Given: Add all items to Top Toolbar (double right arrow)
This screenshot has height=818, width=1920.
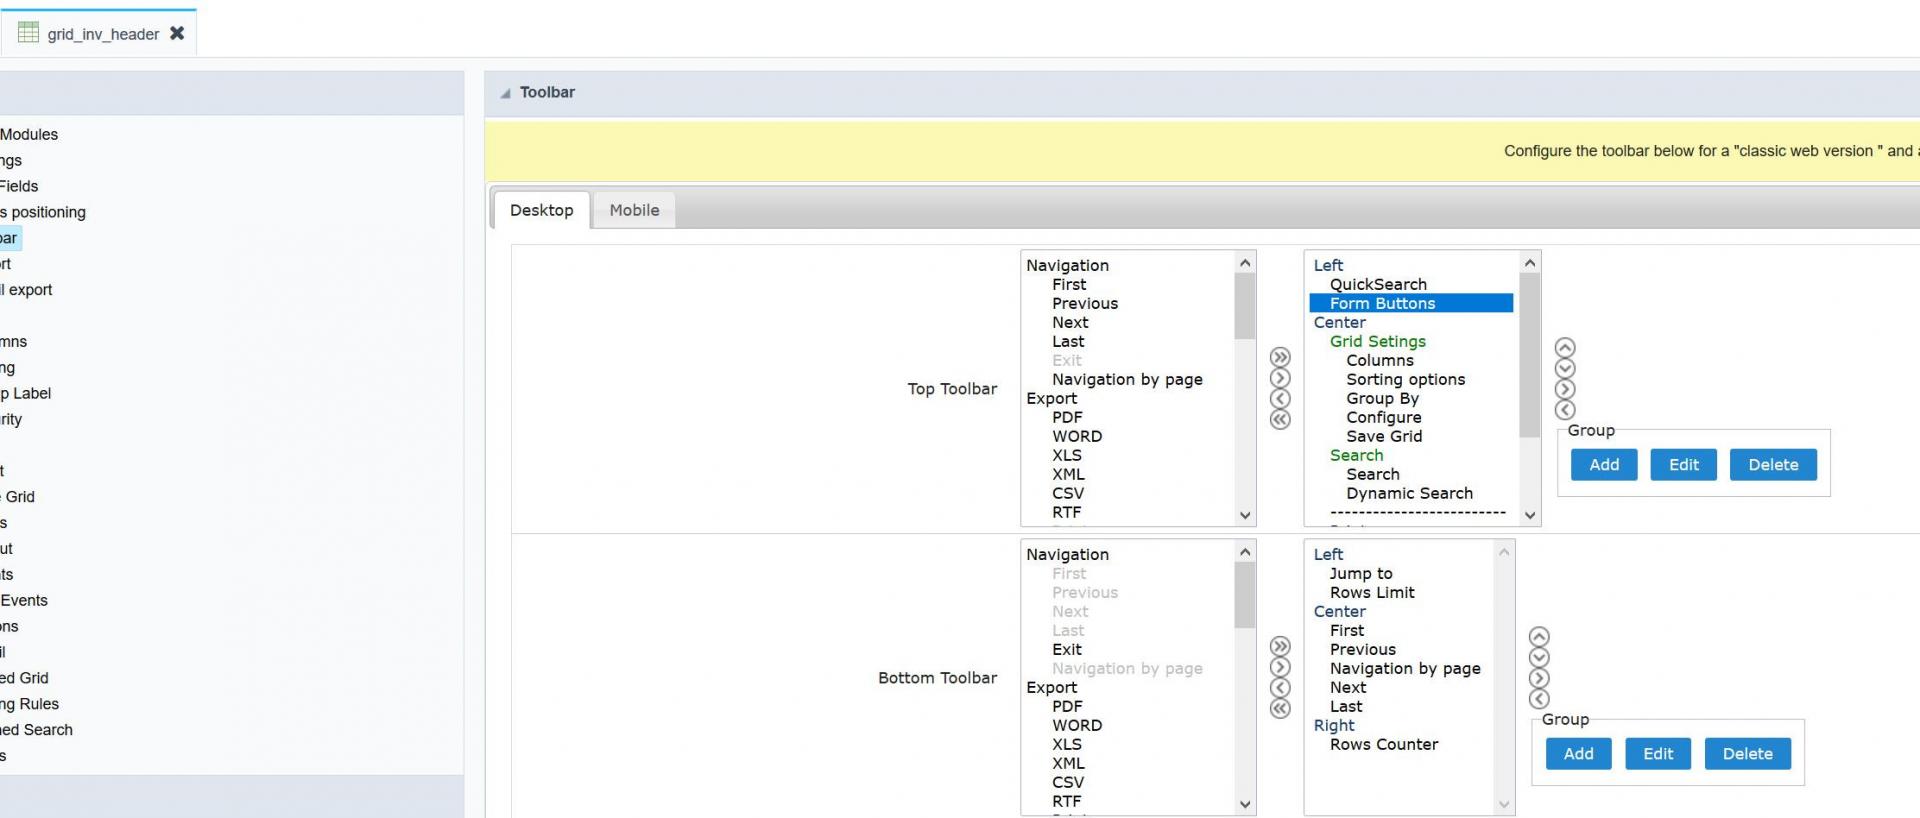Looking at the screenshot, I should click(1280, 357).
